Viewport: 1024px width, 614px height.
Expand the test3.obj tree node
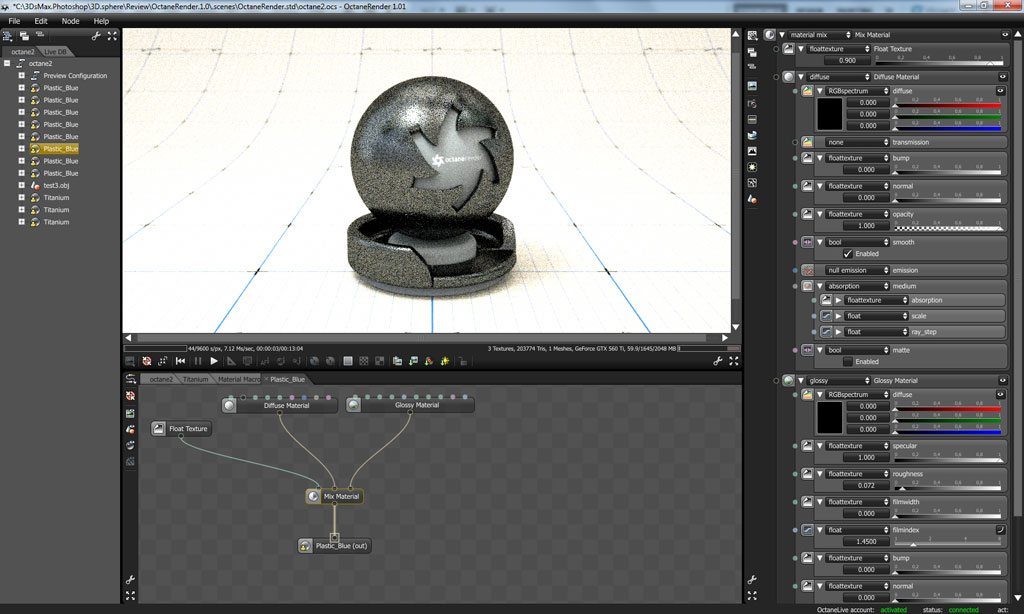[x=22, y=186]
